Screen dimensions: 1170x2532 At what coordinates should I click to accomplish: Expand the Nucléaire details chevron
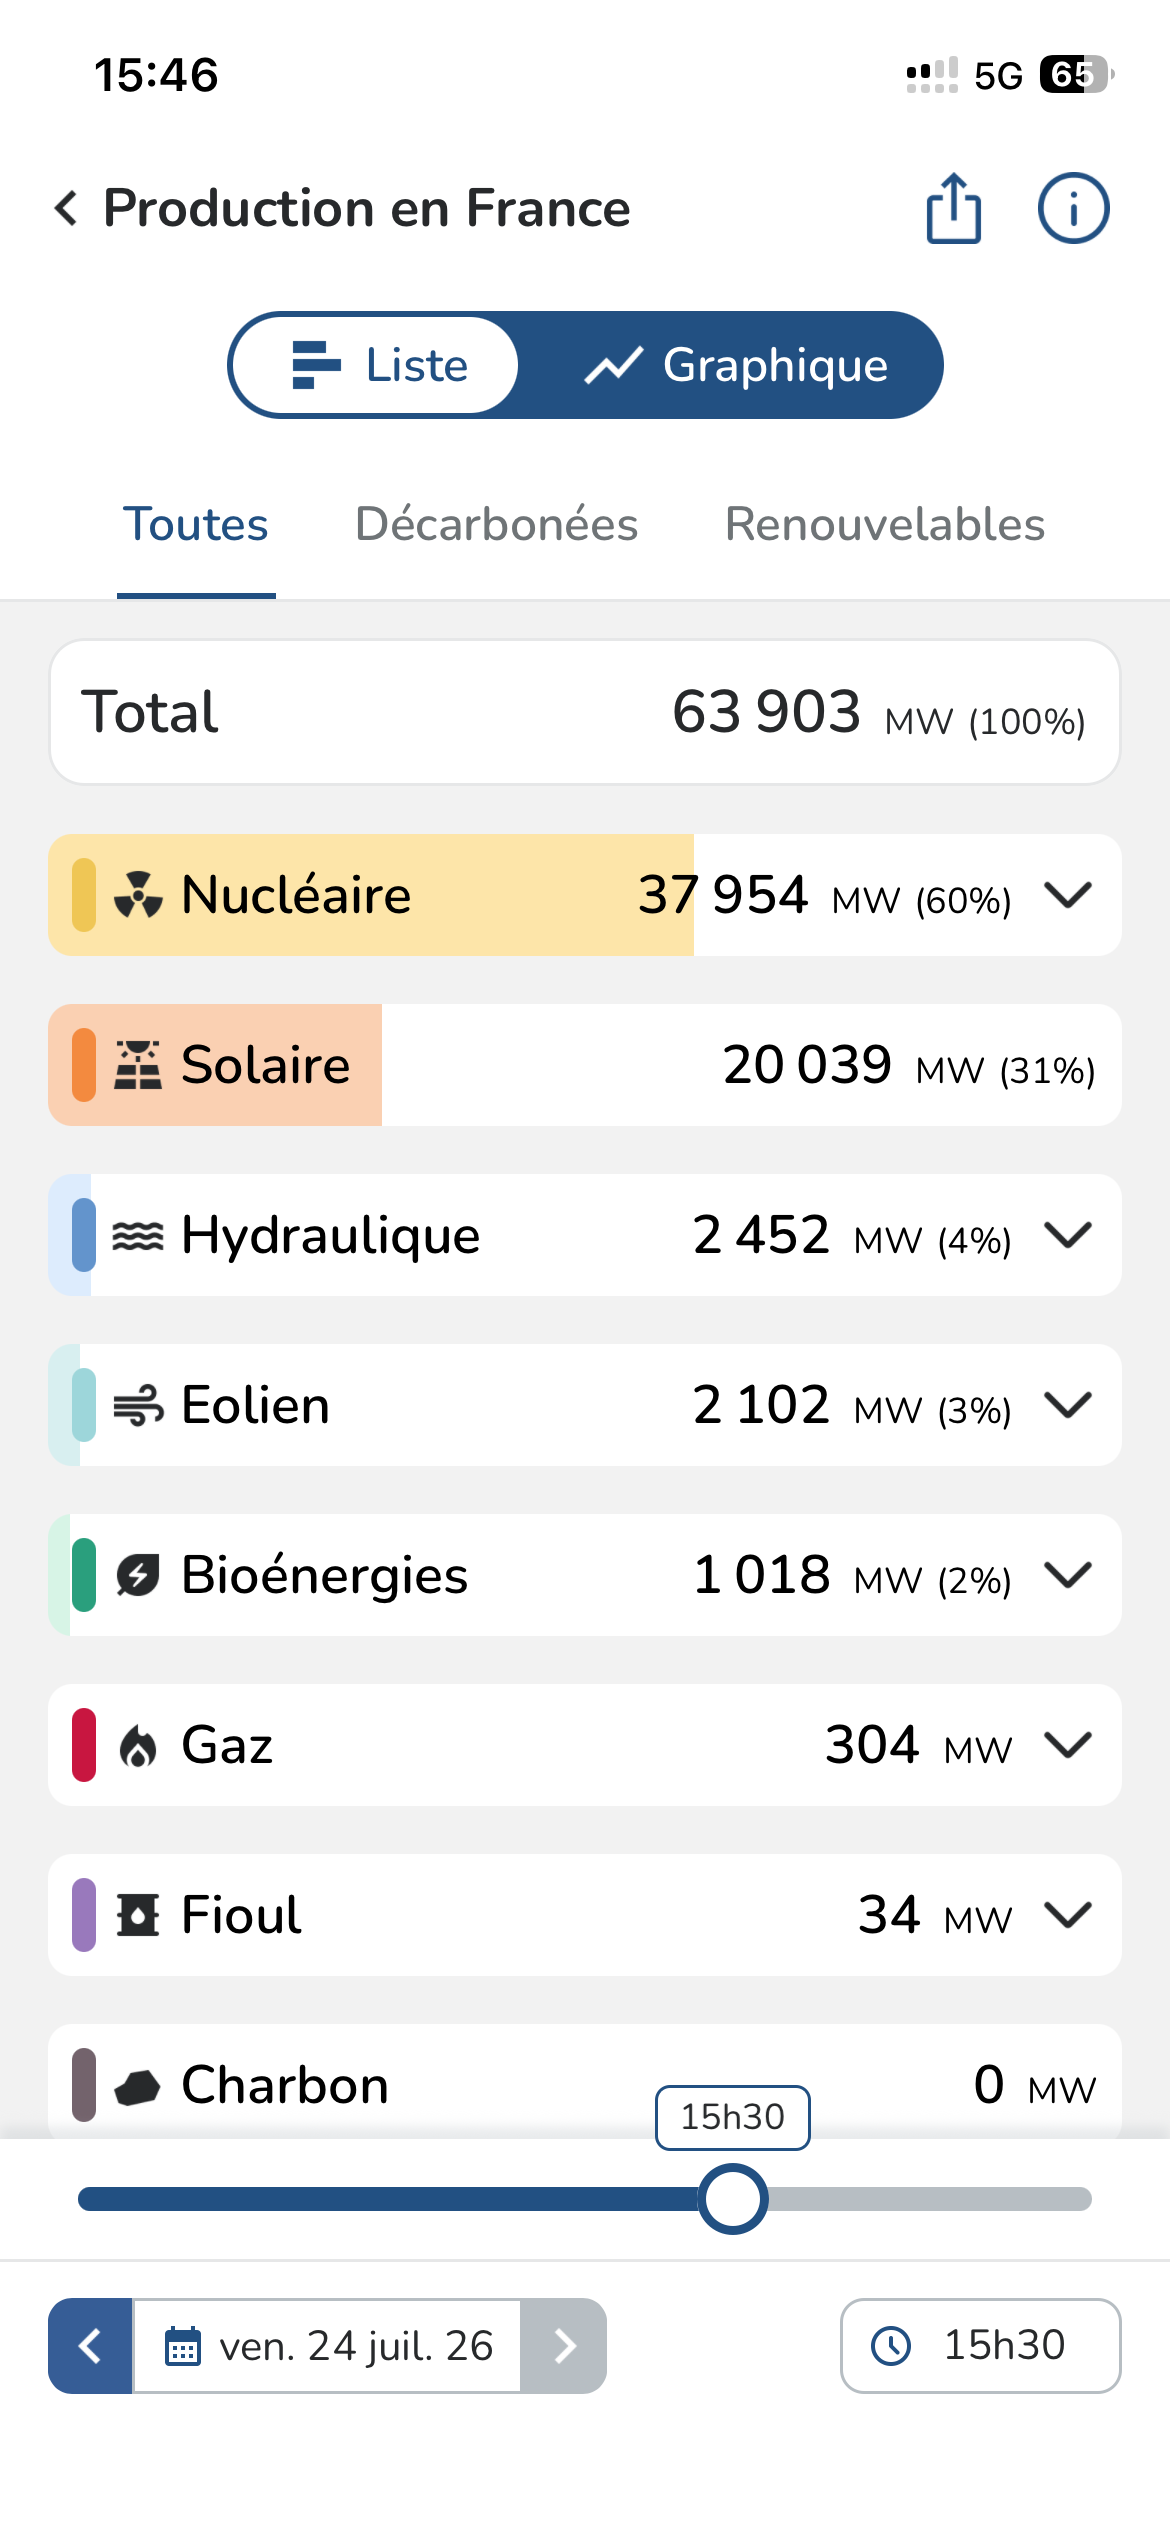click(x=1068, y=894)
